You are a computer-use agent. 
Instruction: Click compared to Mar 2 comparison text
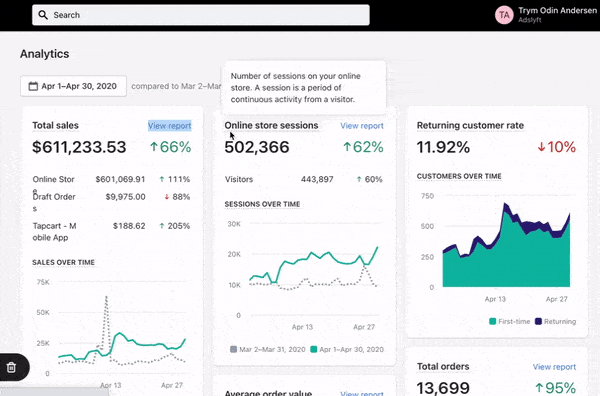coord(176,86)
